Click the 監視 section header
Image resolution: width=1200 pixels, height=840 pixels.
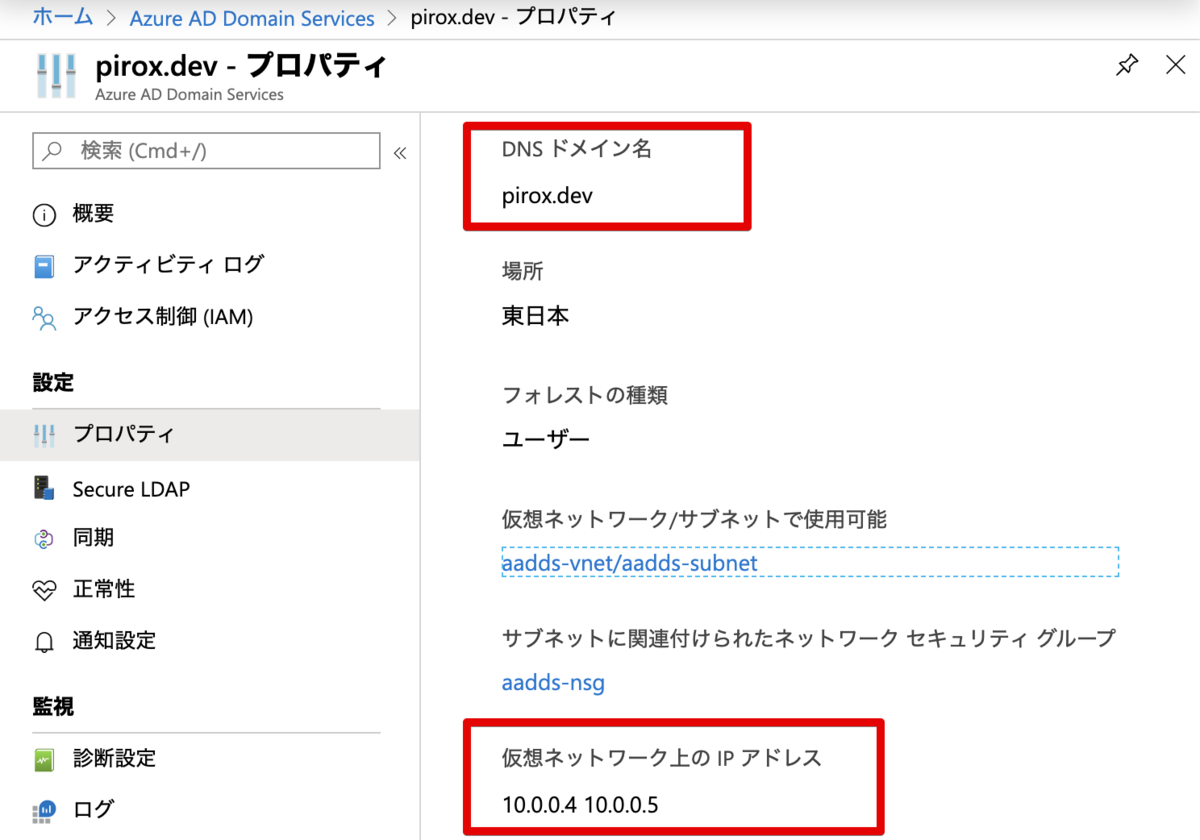pyautogui.click(x=53, y=706)
